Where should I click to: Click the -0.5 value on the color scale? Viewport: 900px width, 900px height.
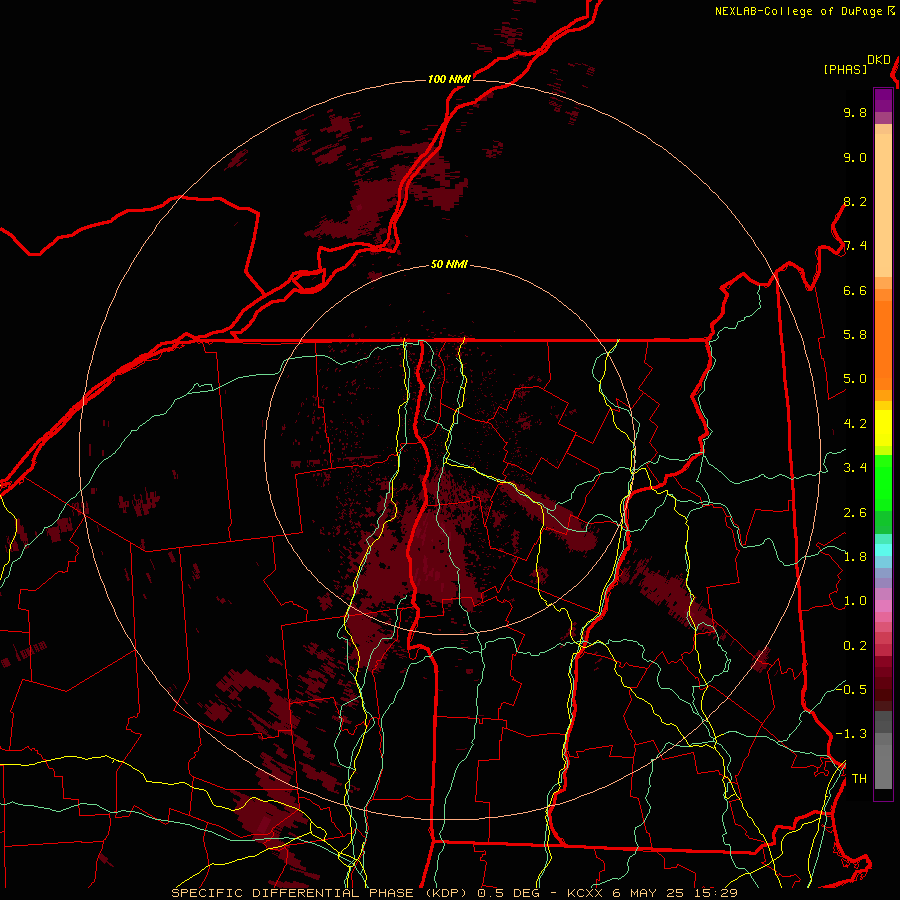(852, 689)
